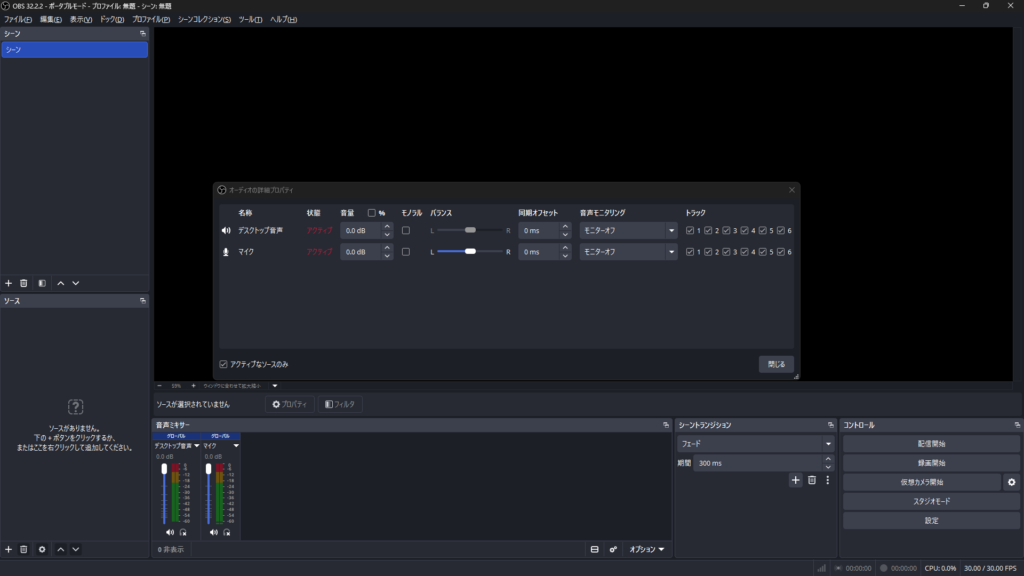
Task: Open advanced audio properties gears icon
Action: (613, 549)
